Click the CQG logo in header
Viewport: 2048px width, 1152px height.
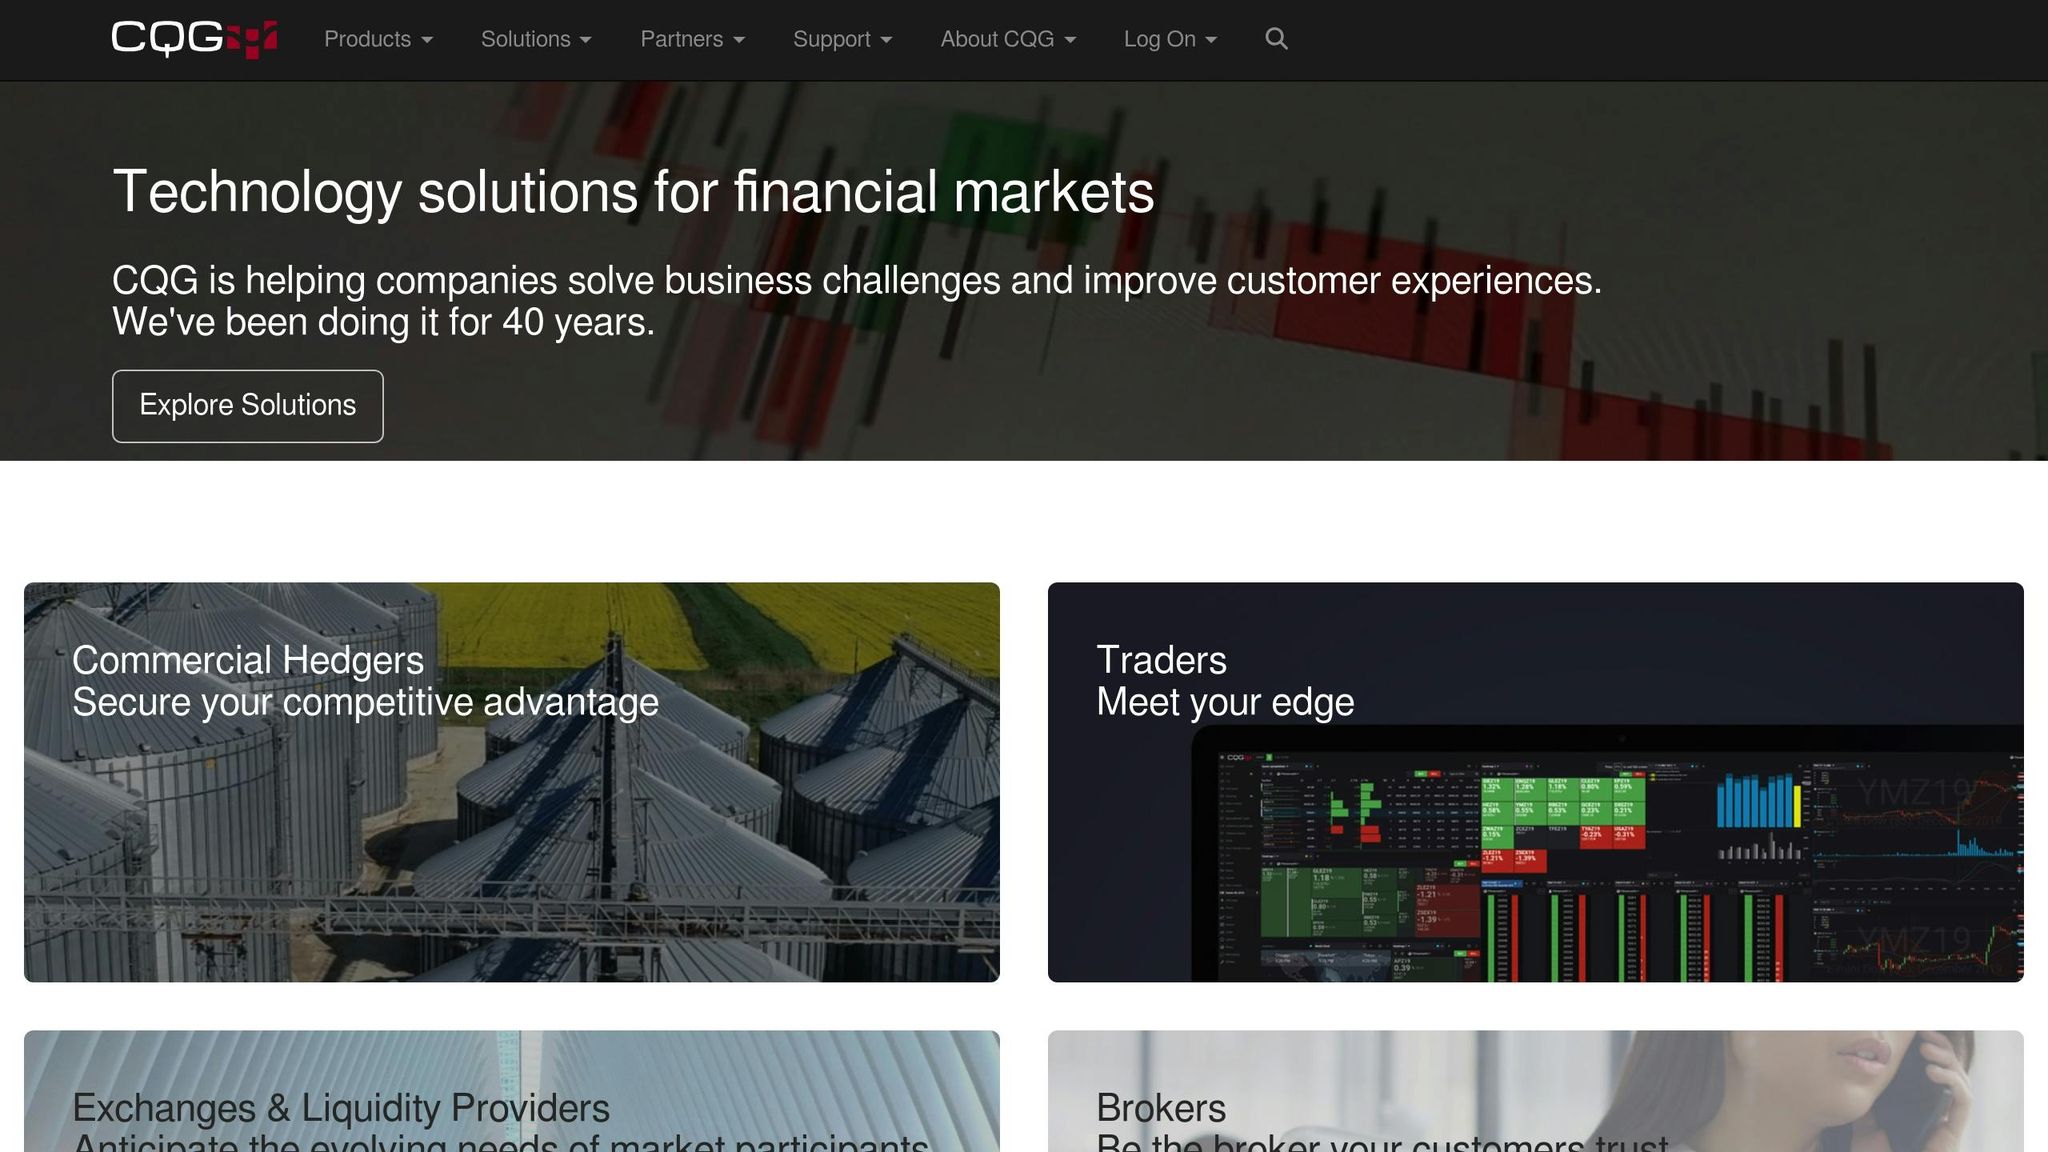point(194,39)
